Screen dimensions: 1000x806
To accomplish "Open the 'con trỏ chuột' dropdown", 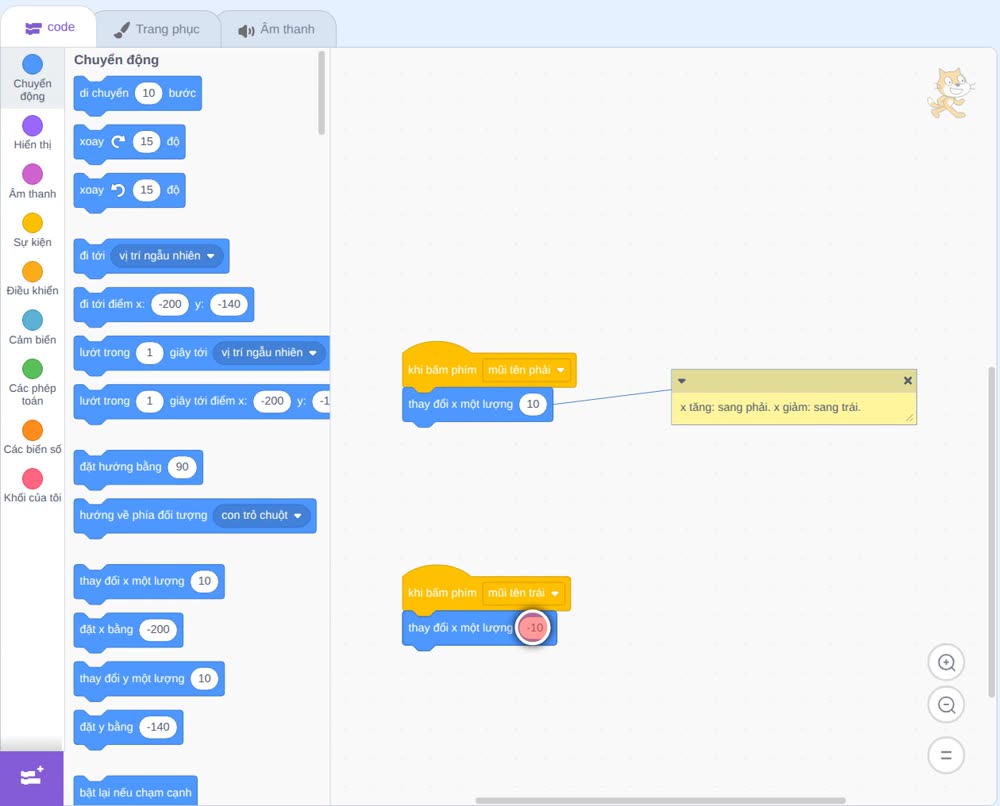I will (261, 515).
